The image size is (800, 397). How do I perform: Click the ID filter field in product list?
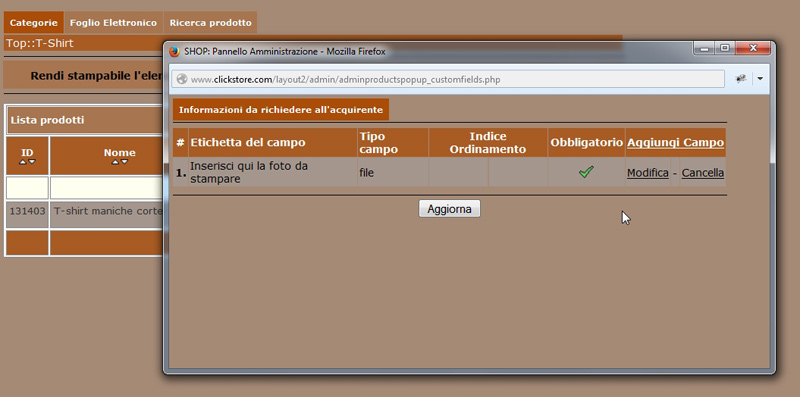(27, 188)
